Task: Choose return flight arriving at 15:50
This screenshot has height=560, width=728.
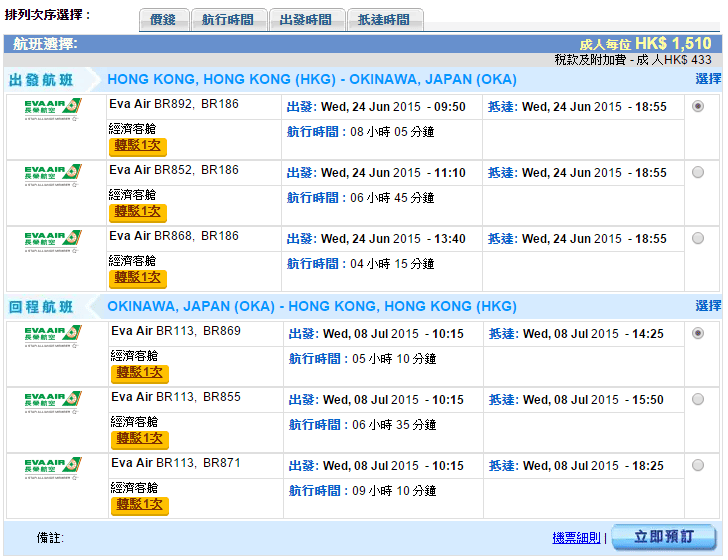Action: tap(697, 399)
